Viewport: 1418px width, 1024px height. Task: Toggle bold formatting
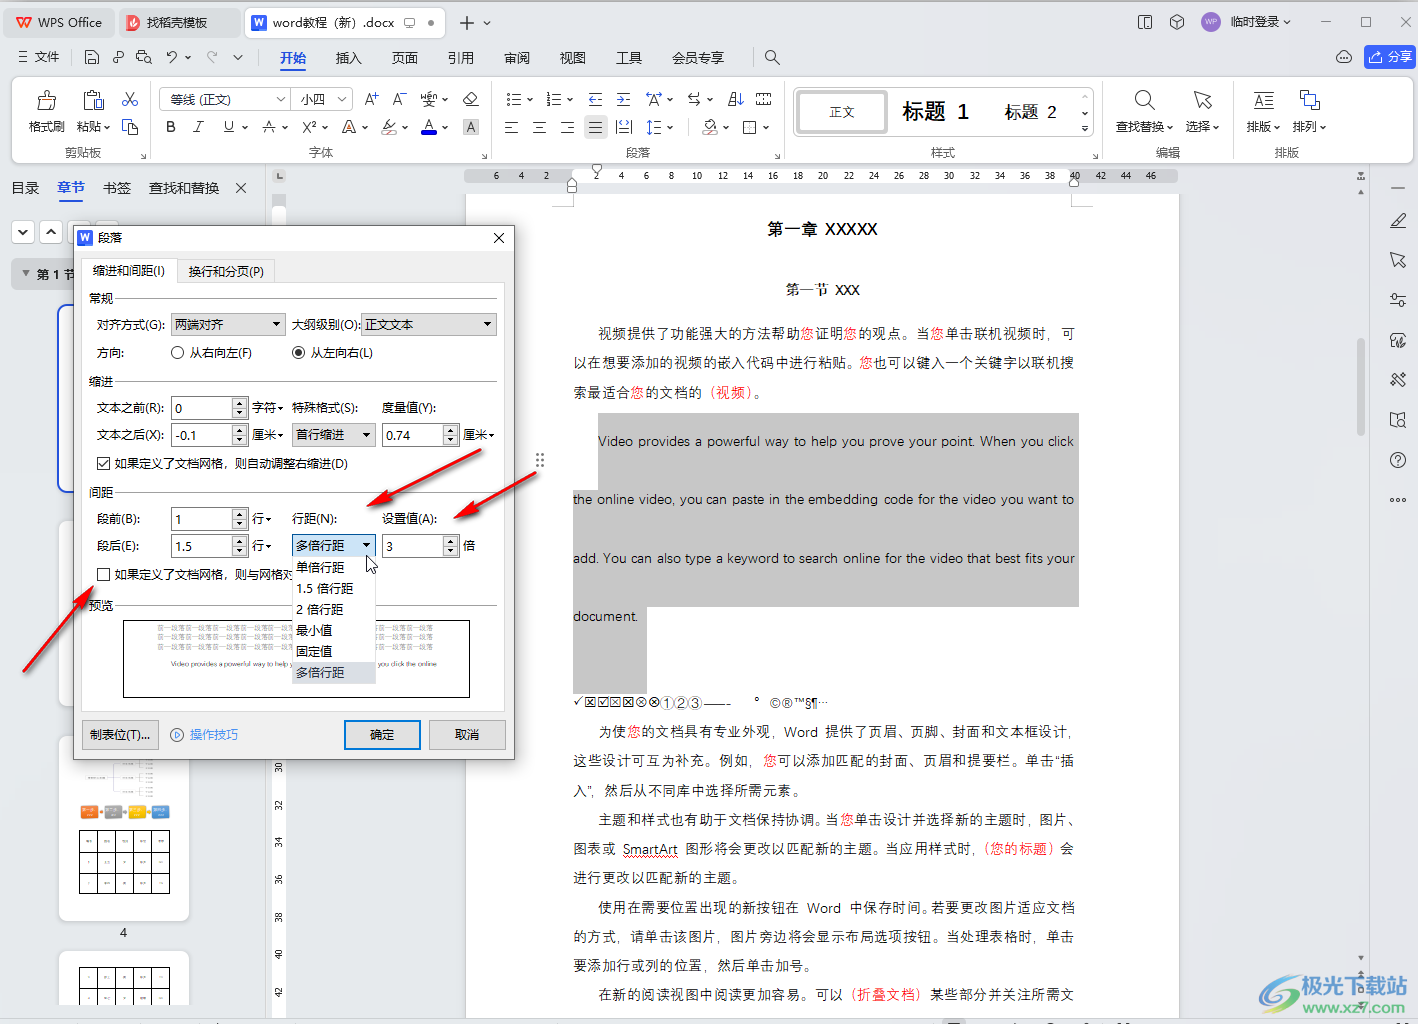tap(171, 127)
